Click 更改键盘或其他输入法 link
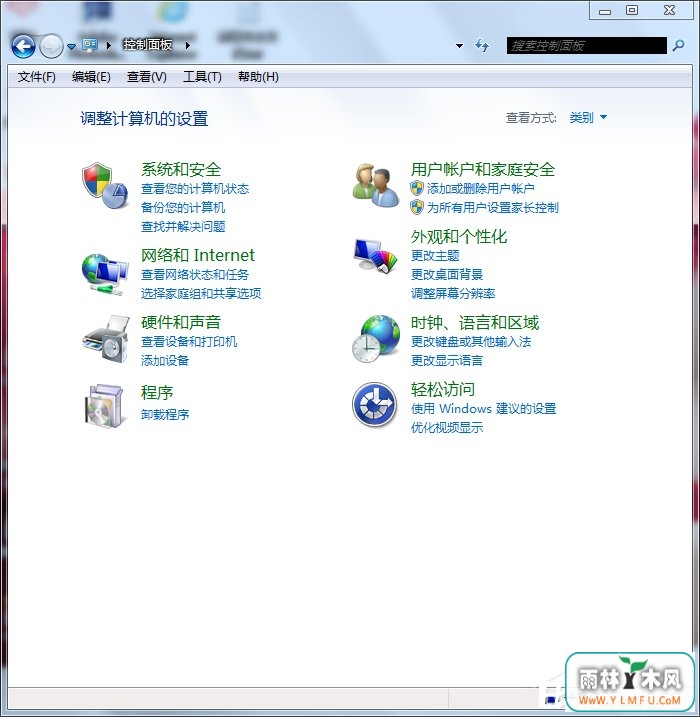This screenshot has height=717, width=700. point(471,342)
